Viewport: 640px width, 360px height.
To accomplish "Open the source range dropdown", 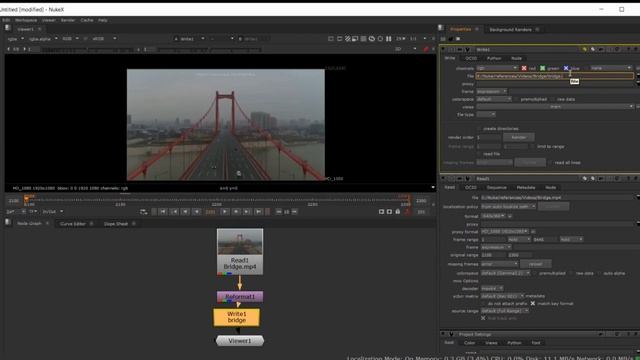I will pos(505,311).
